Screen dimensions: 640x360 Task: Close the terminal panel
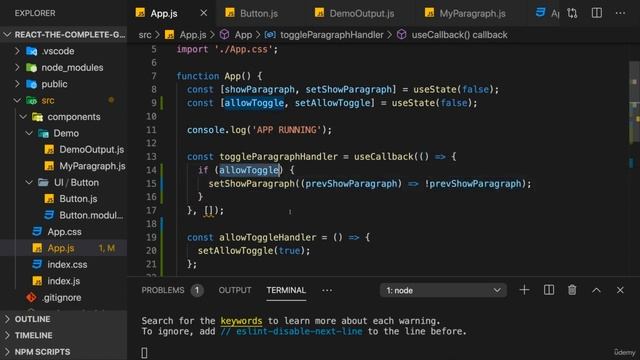[x=620, y=290]
